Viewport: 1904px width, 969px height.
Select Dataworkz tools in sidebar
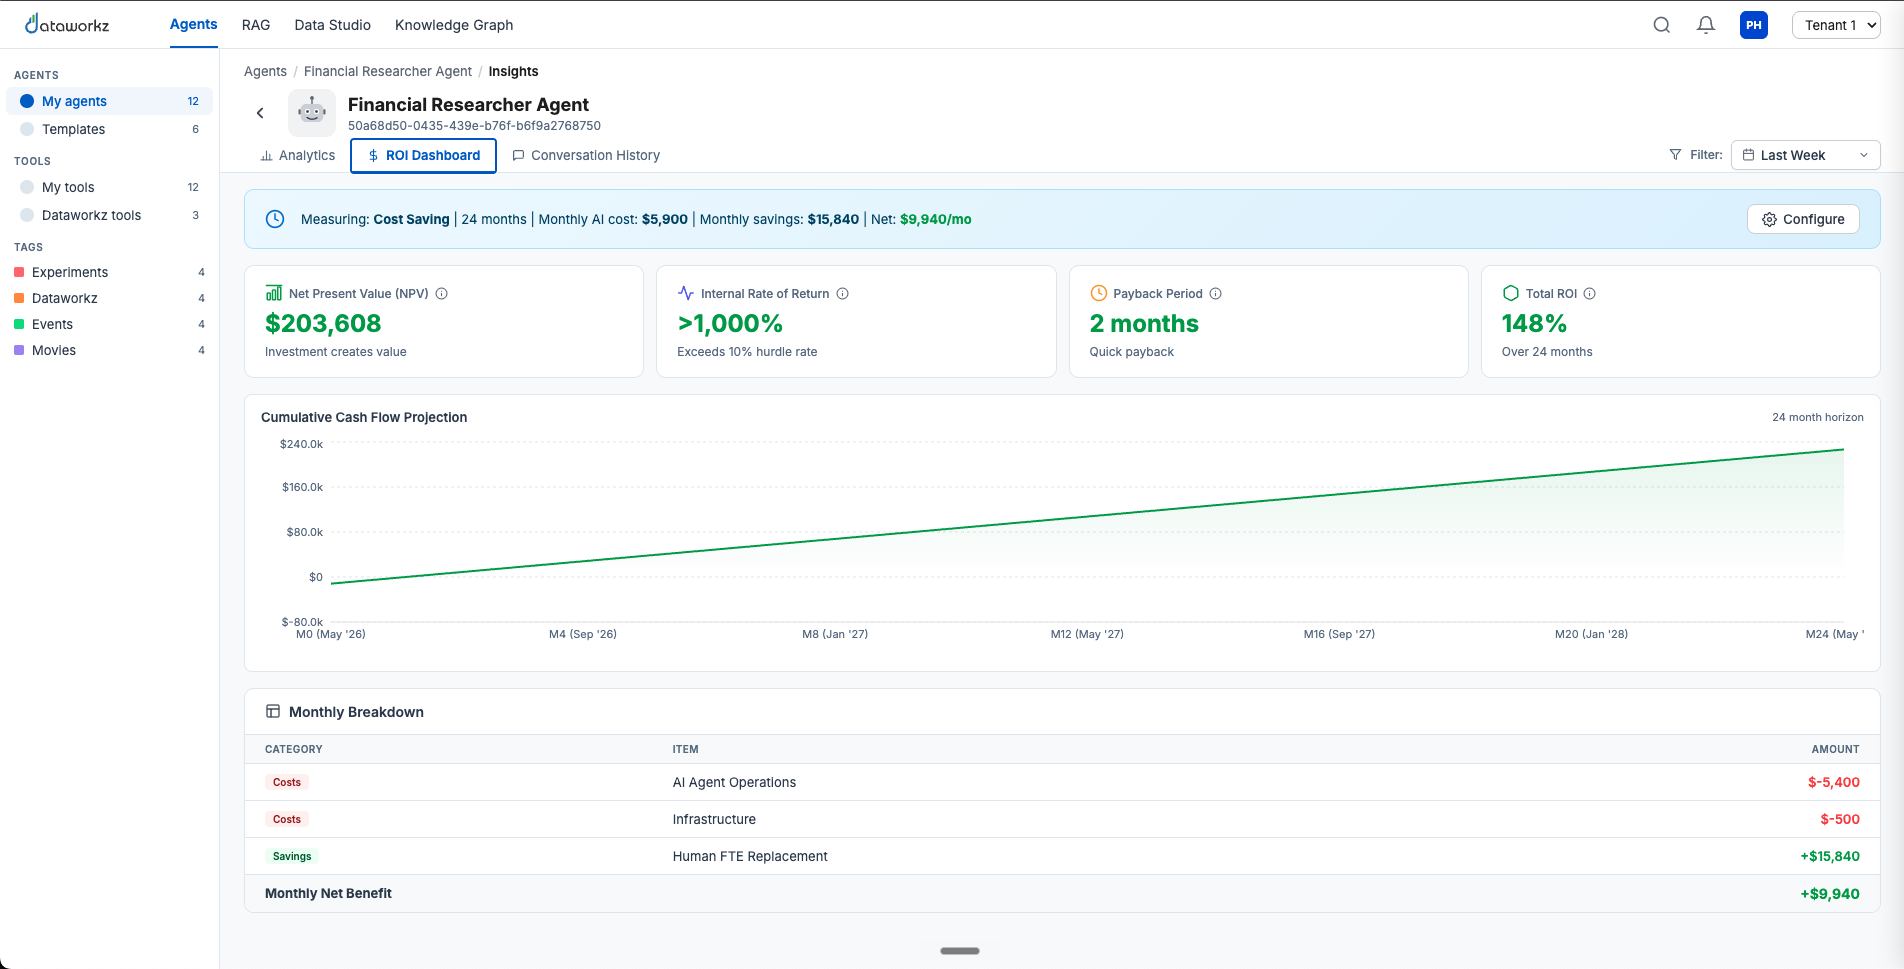tap(109, 215)
